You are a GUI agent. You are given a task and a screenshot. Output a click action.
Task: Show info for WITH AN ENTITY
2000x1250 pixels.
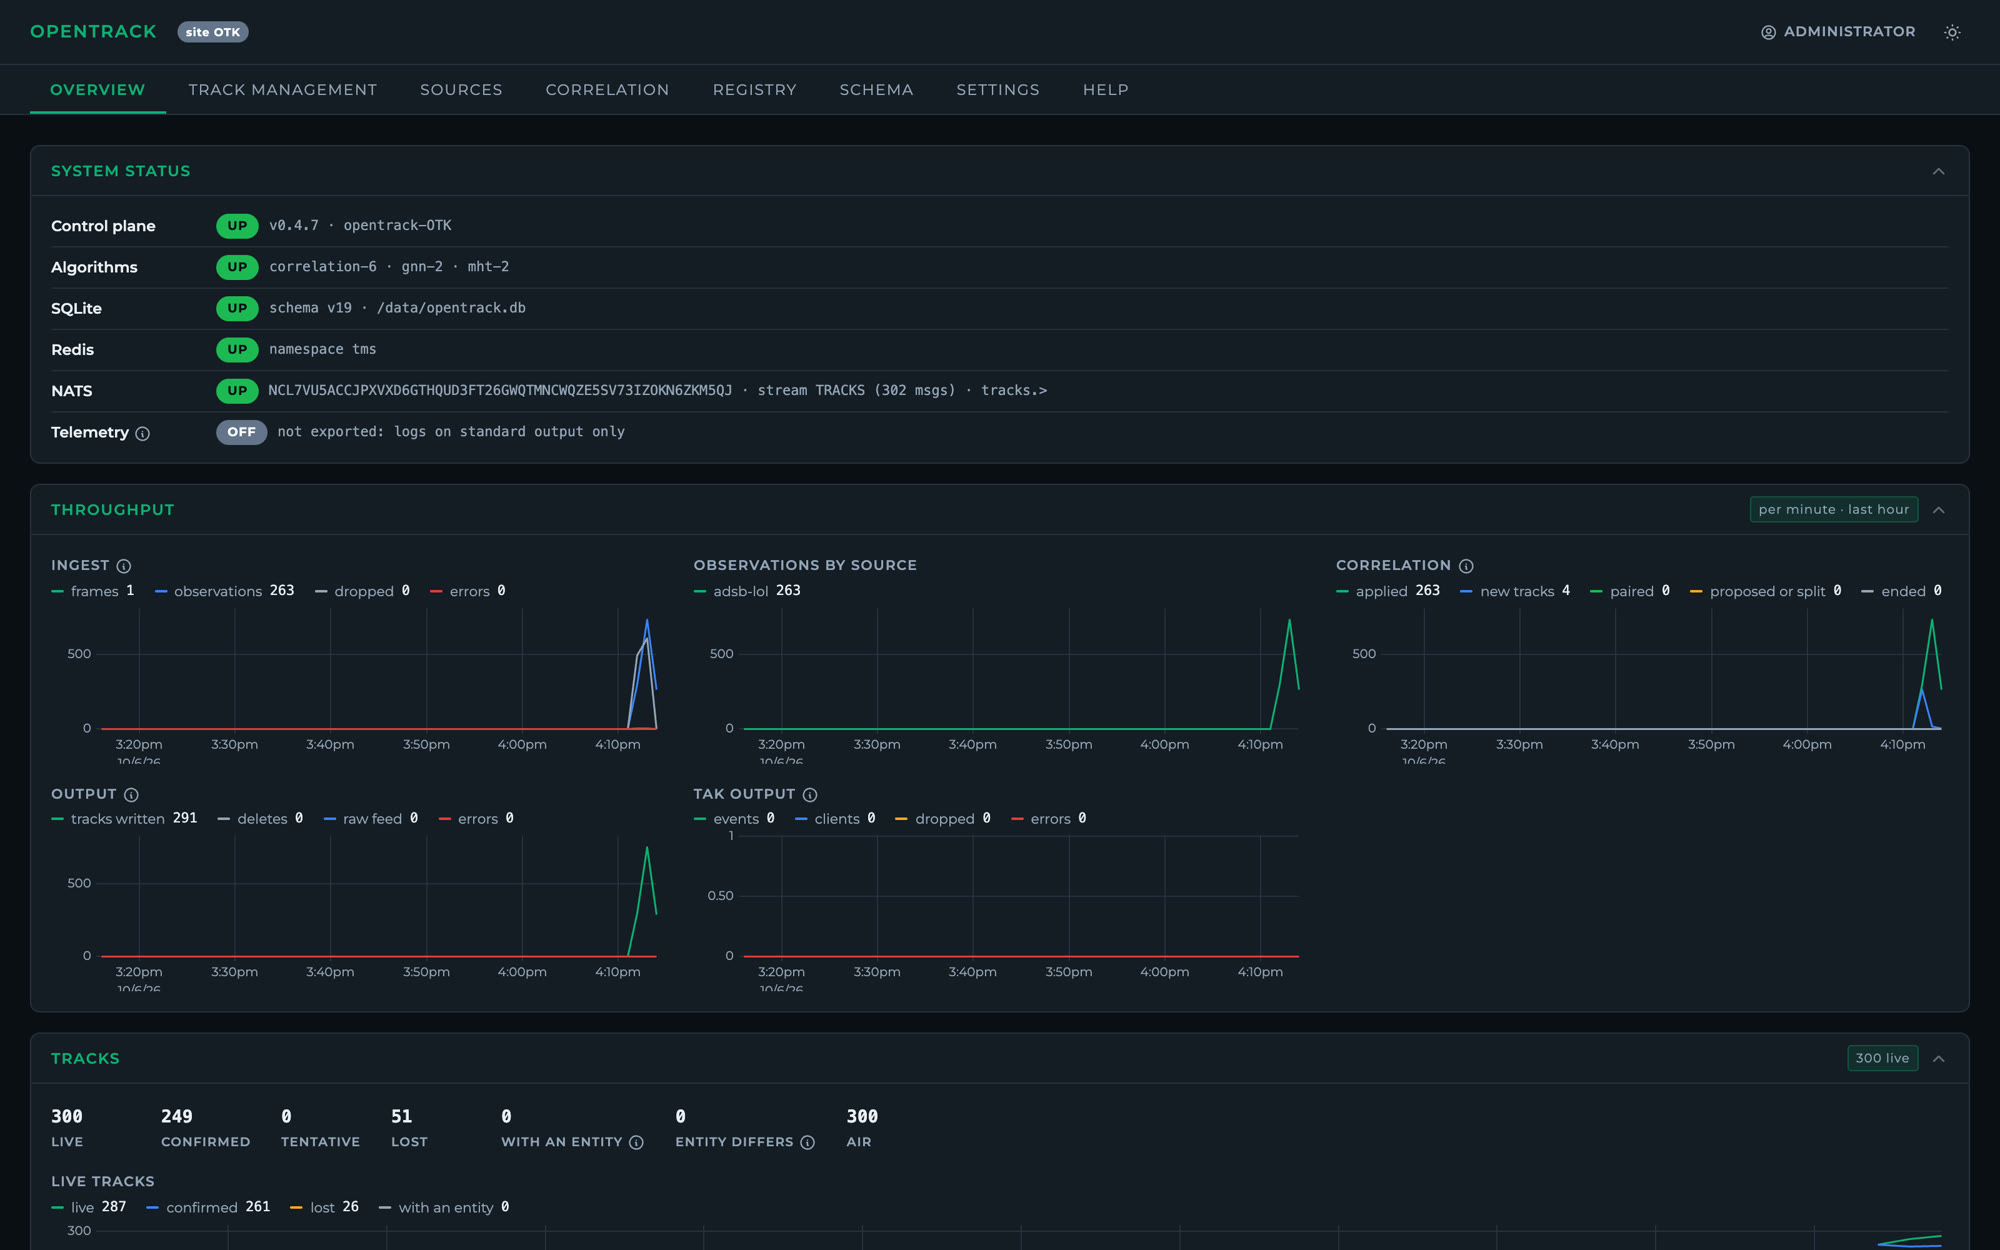coord(636,1142)
